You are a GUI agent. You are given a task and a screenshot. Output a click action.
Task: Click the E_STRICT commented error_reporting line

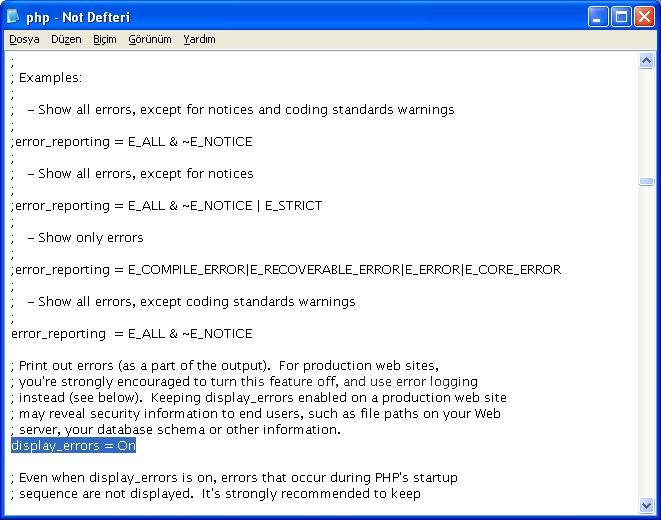(x=166, y=206)
